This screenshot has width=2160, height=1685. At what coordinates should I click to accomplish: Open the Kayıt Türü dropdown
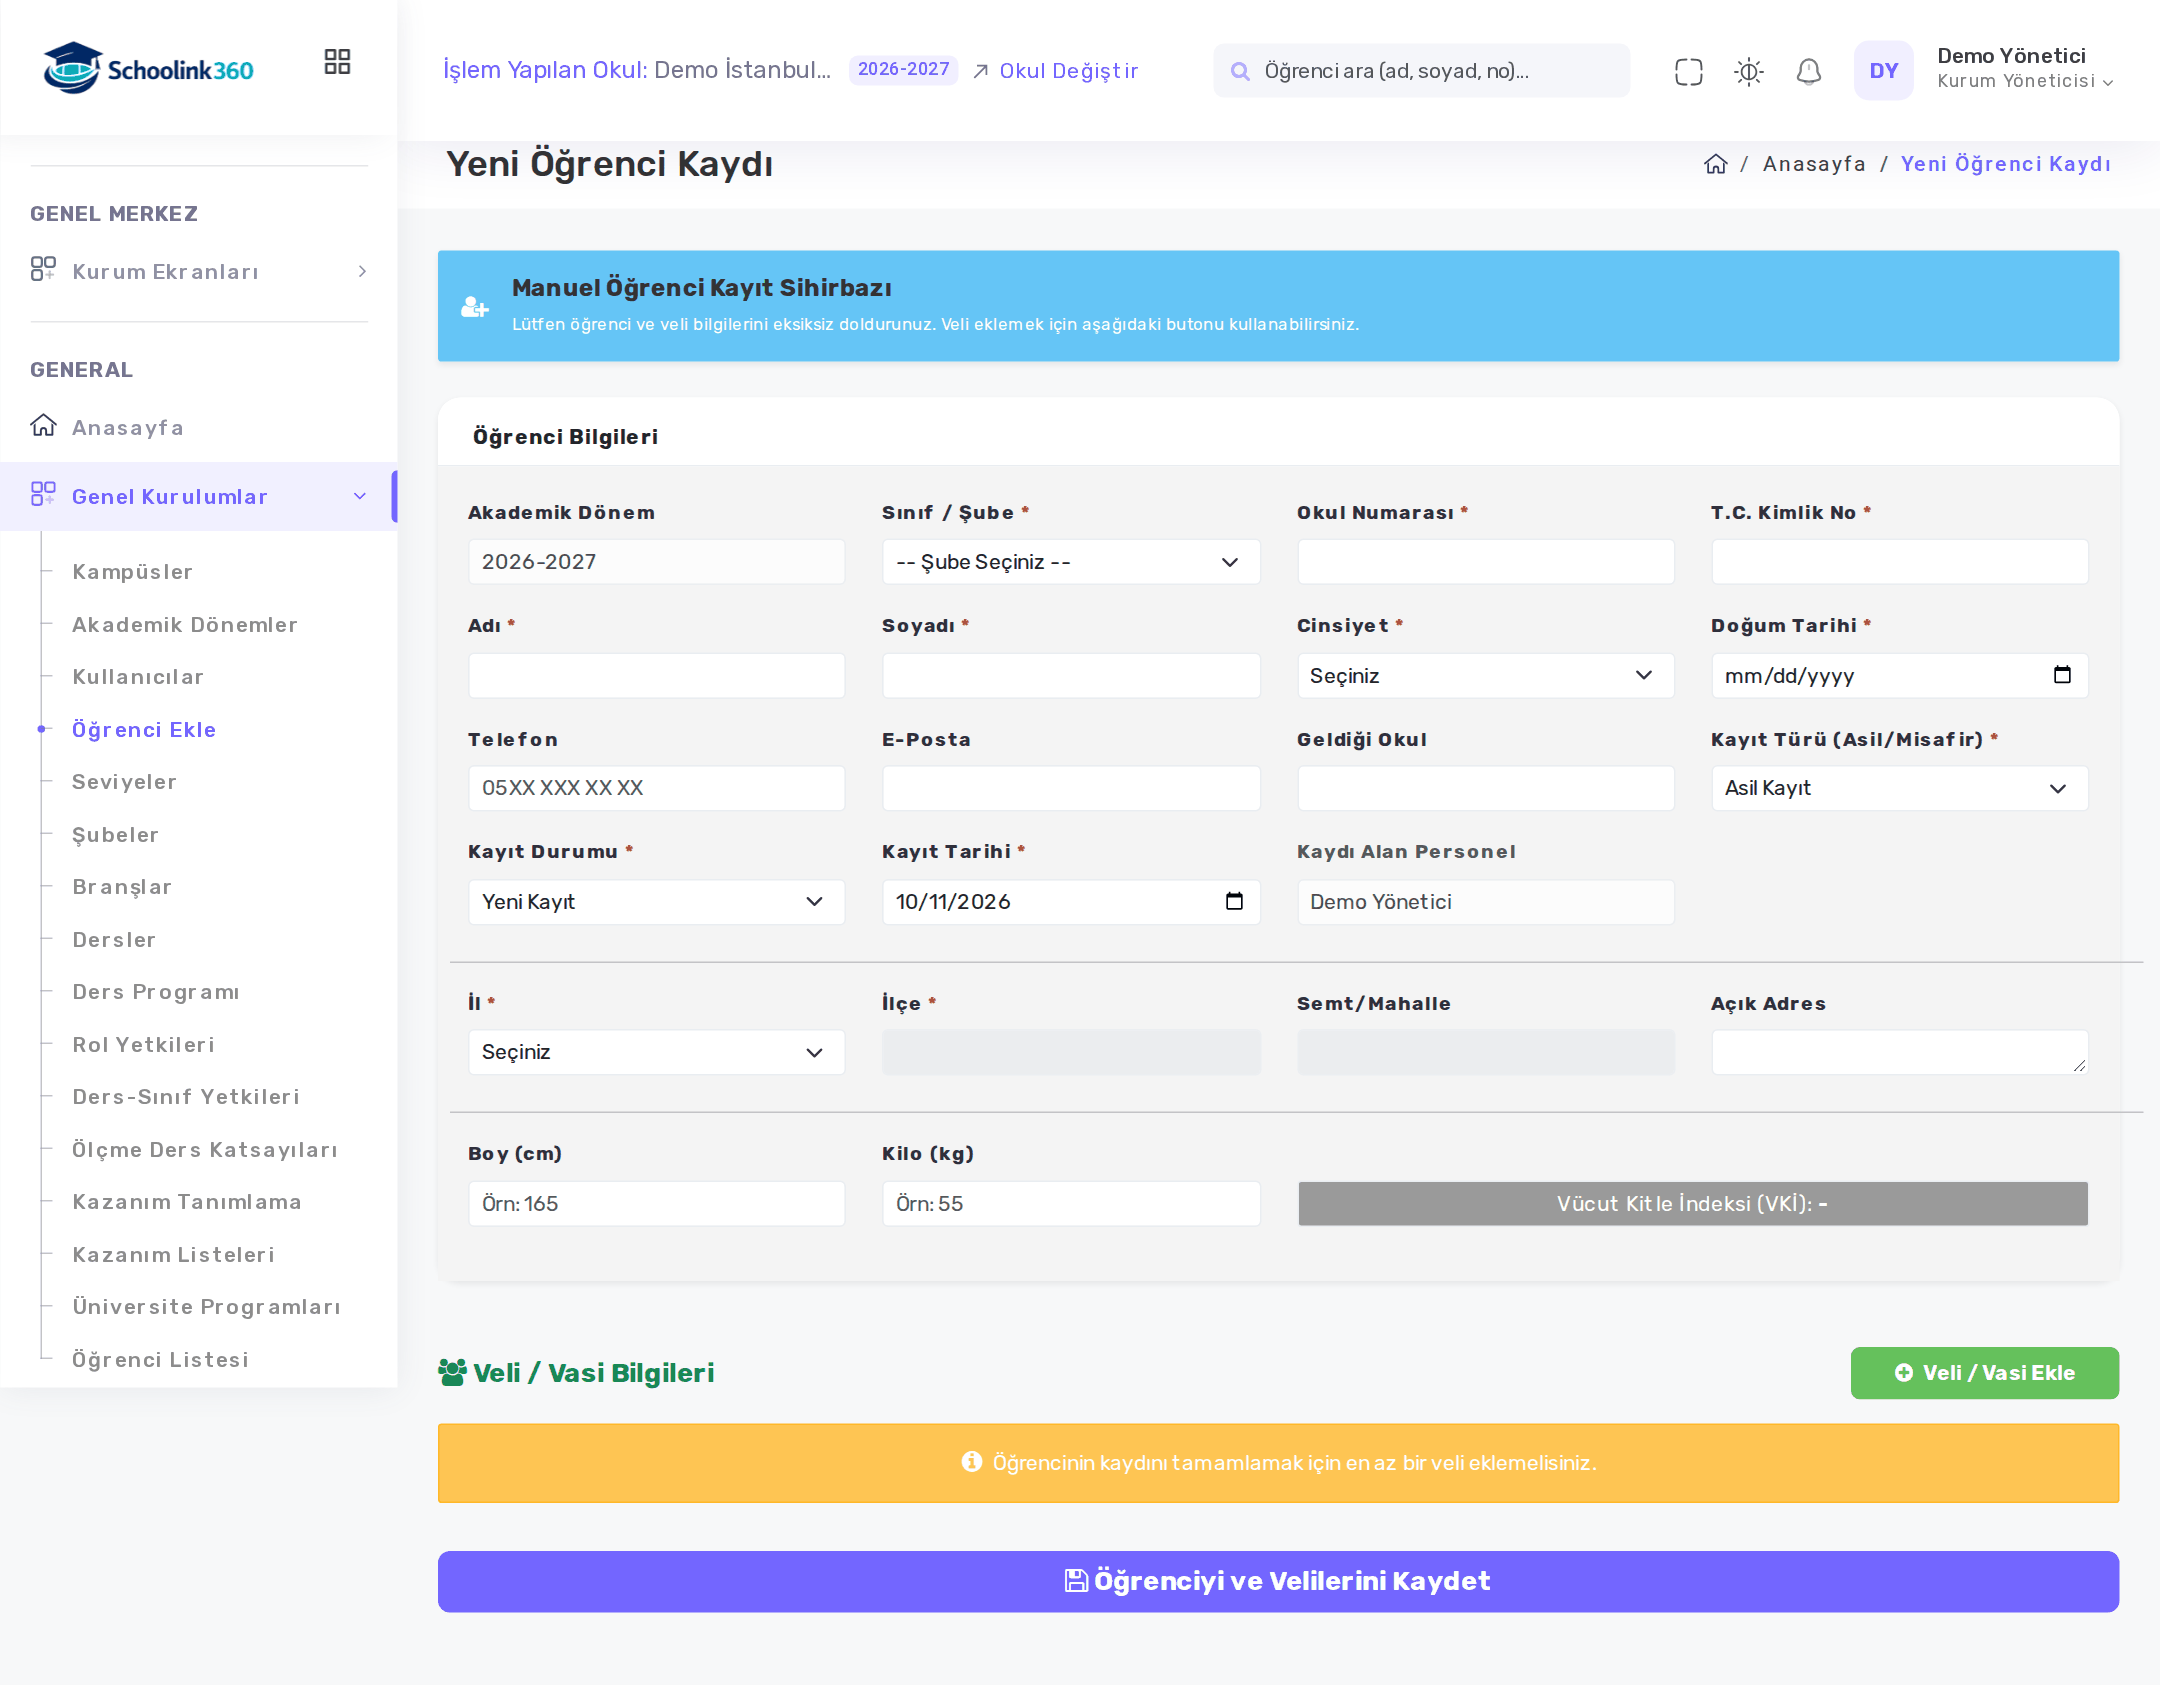[1899, 788]
